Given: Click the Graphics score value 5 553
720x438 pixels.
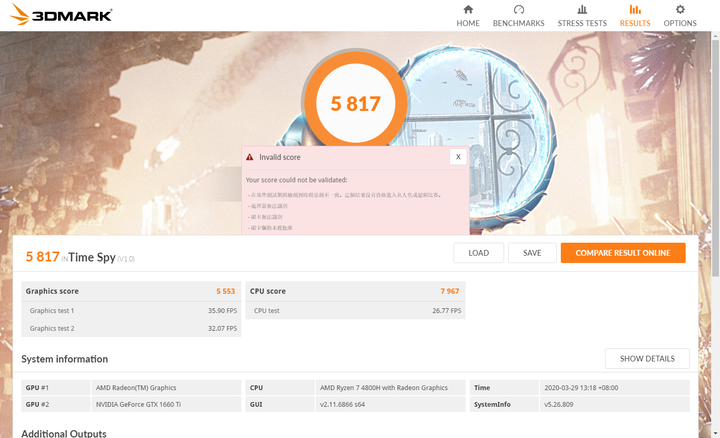Looking at the screenshot, I should coord(225,291).
